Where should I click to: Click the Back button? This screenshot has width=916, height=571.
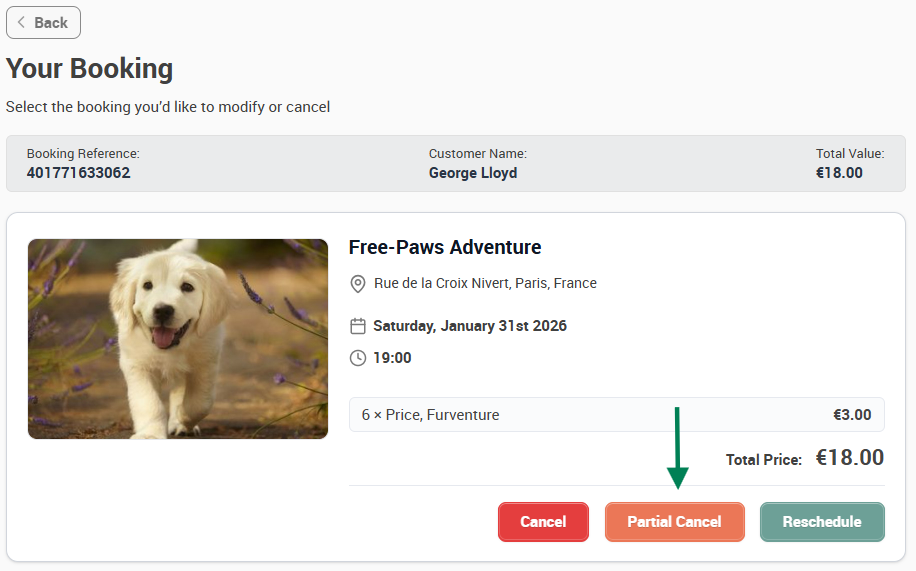[43, 23]
